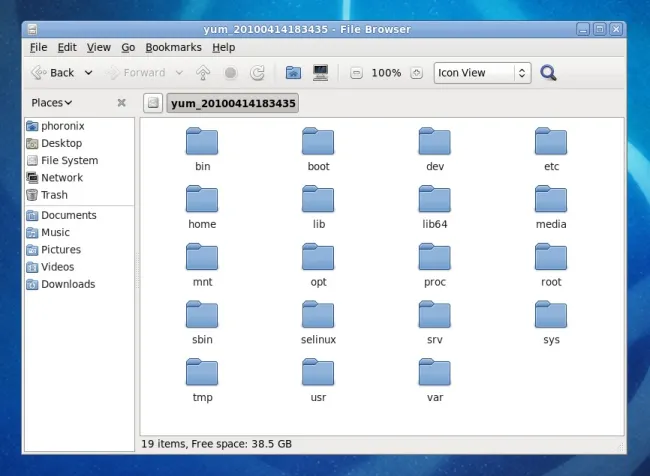The height and width of the screenshot is (476, 650).
Task: Zoom out with the minus icon
Action: coord(356,73)
